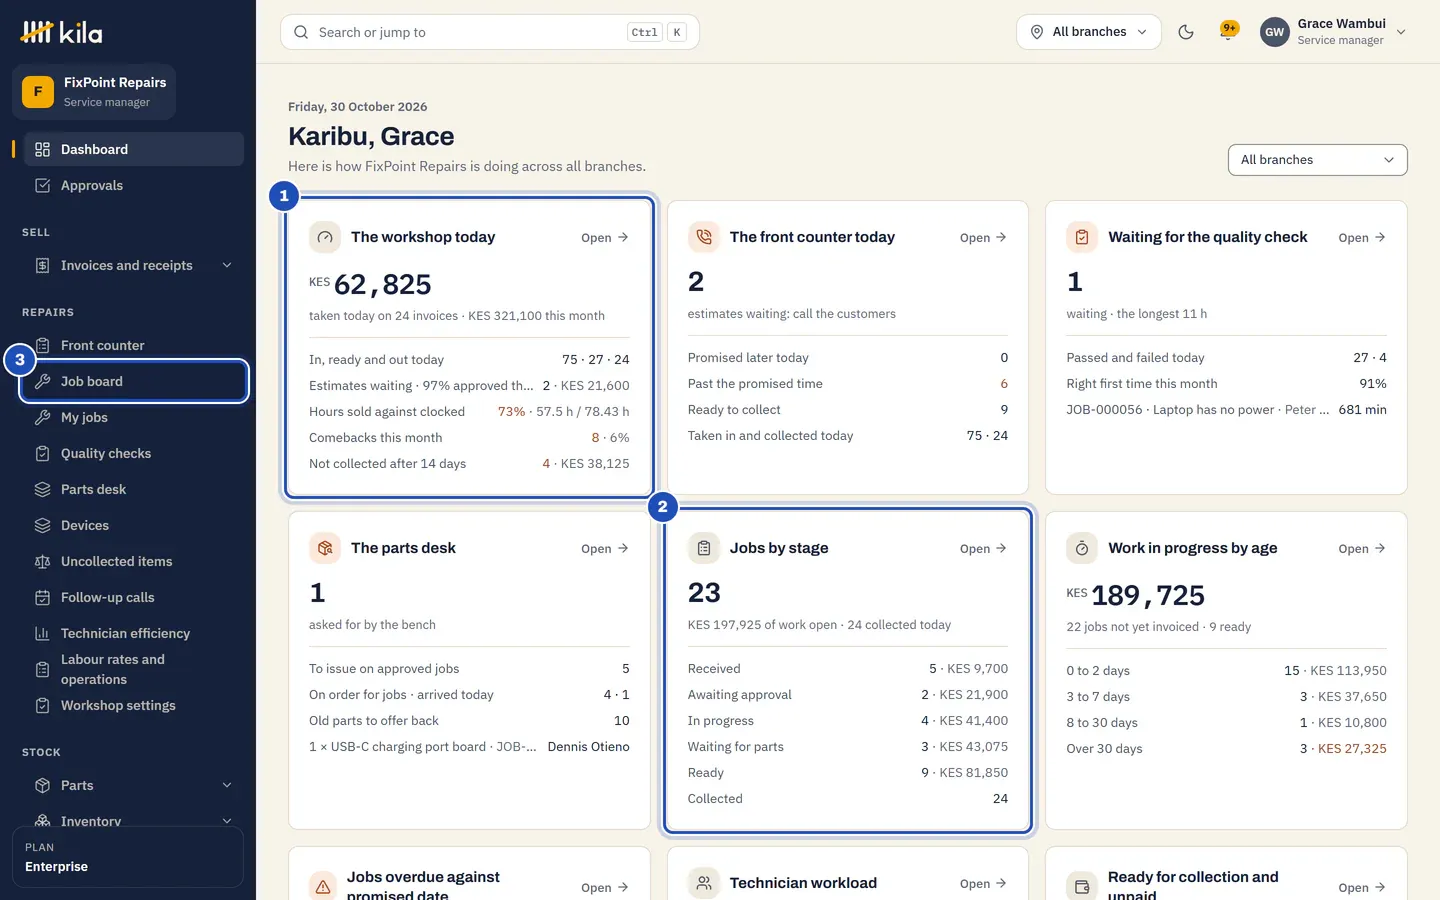
Task: Open Grace Wambui user menu
Action: [1333, 32]
